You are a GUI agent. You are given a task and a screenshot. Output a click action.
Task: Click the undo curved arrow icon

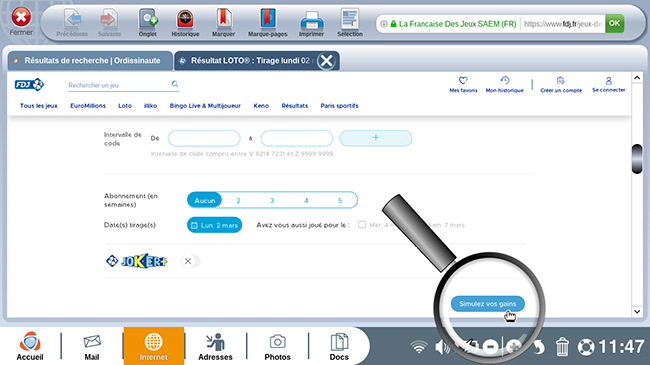539,347
